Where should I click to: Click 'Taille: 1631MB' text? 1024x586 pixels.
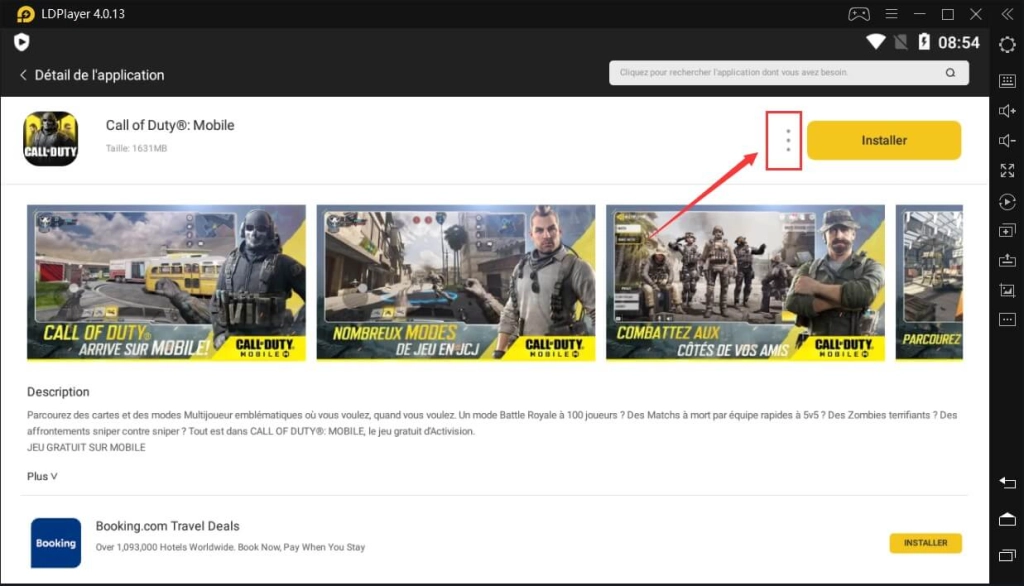pyautogui.click(x=136, y=148)
